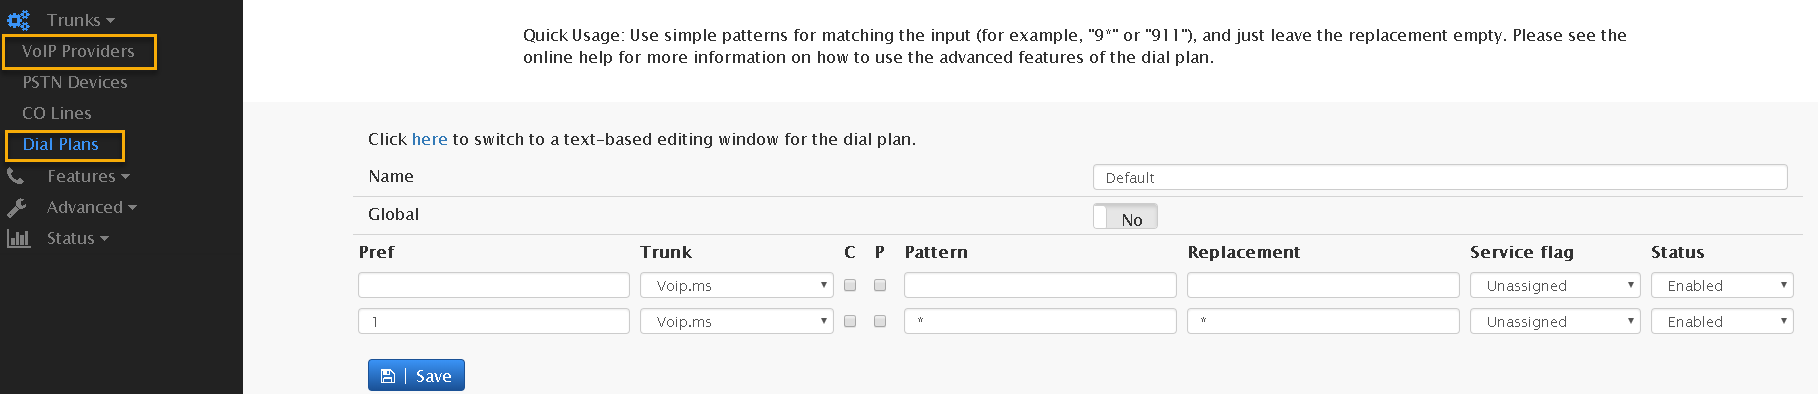The width and height of the screenshot is (1818, 394).
Task: Open the second row Unassigned service flag dropdown
Action: (1555, 321)
